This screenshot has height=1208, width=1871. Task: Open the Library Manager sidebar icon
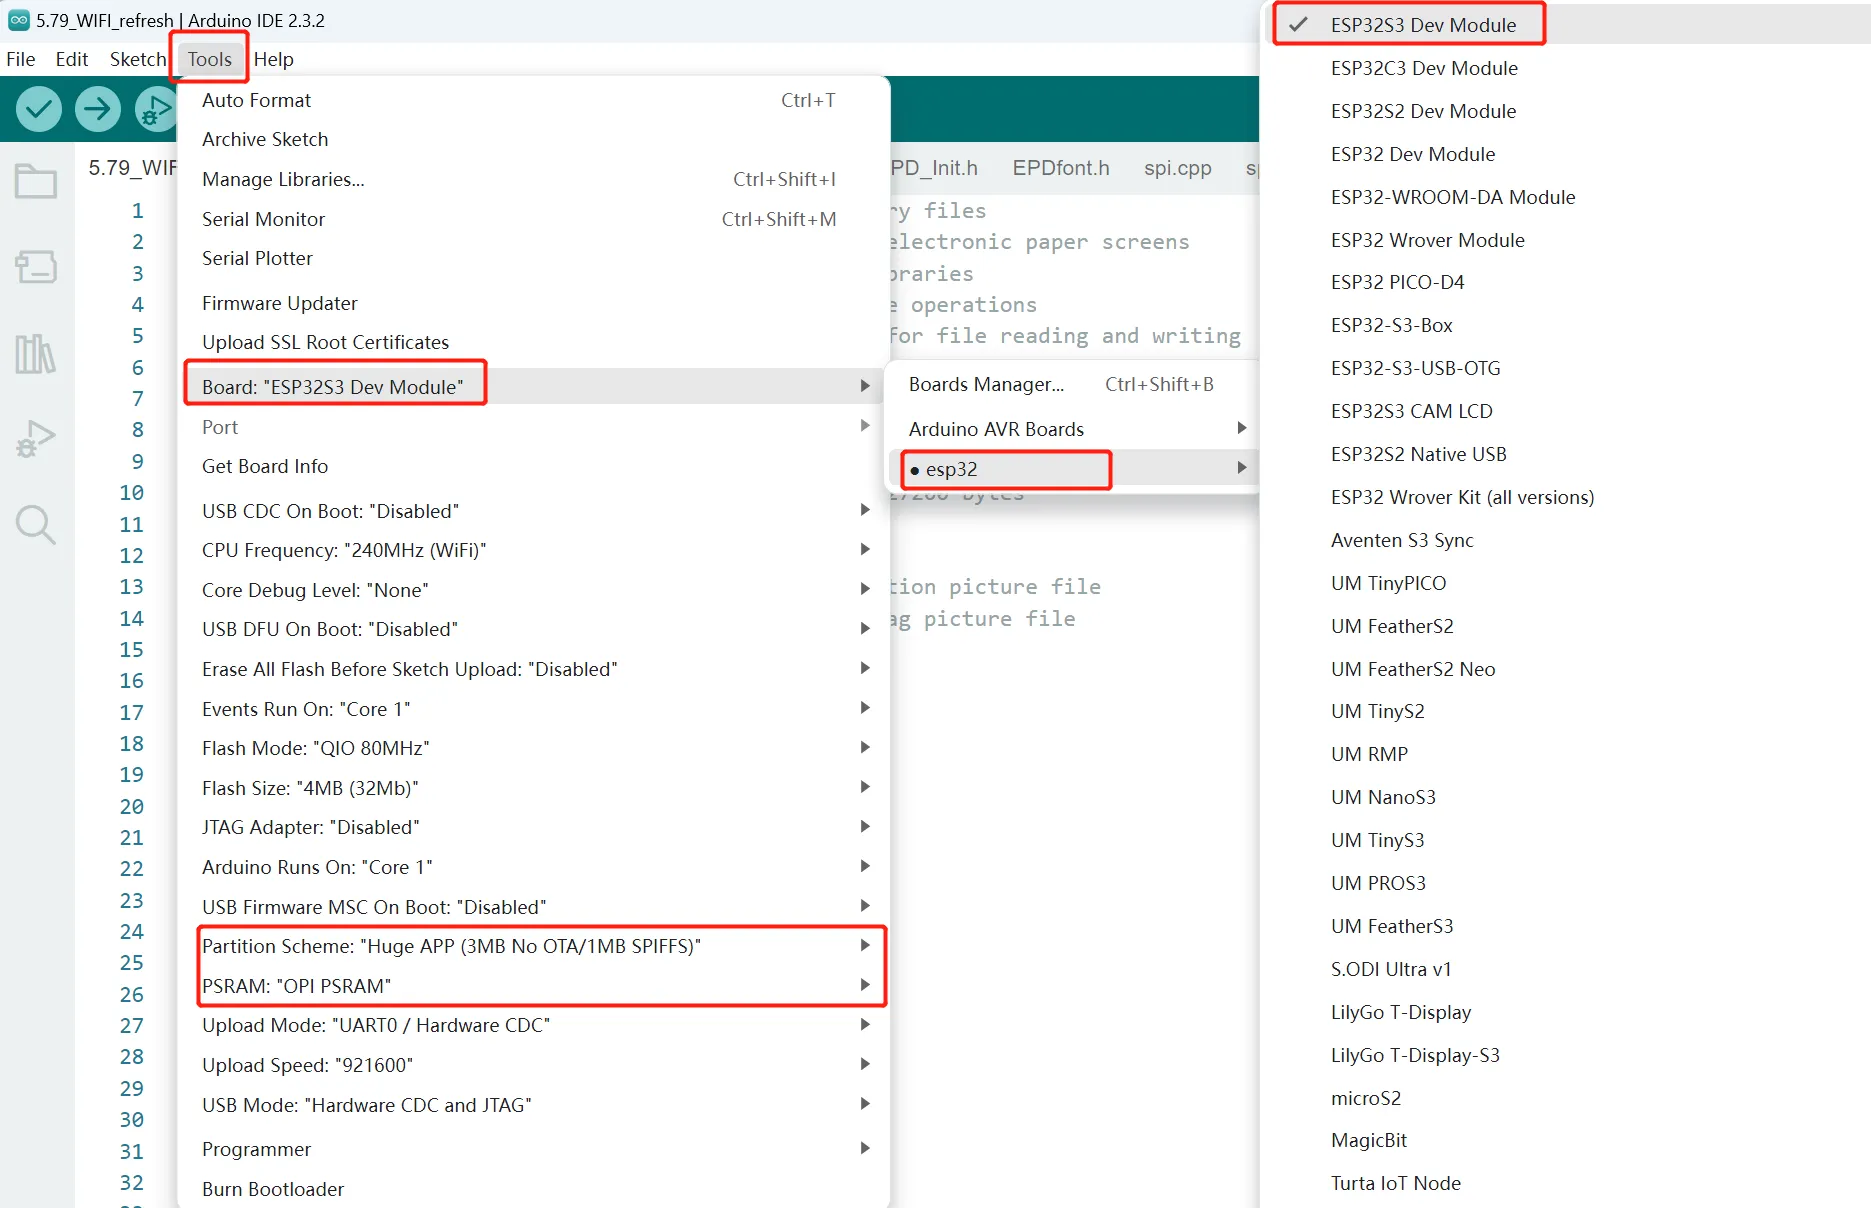coord(36,353)
